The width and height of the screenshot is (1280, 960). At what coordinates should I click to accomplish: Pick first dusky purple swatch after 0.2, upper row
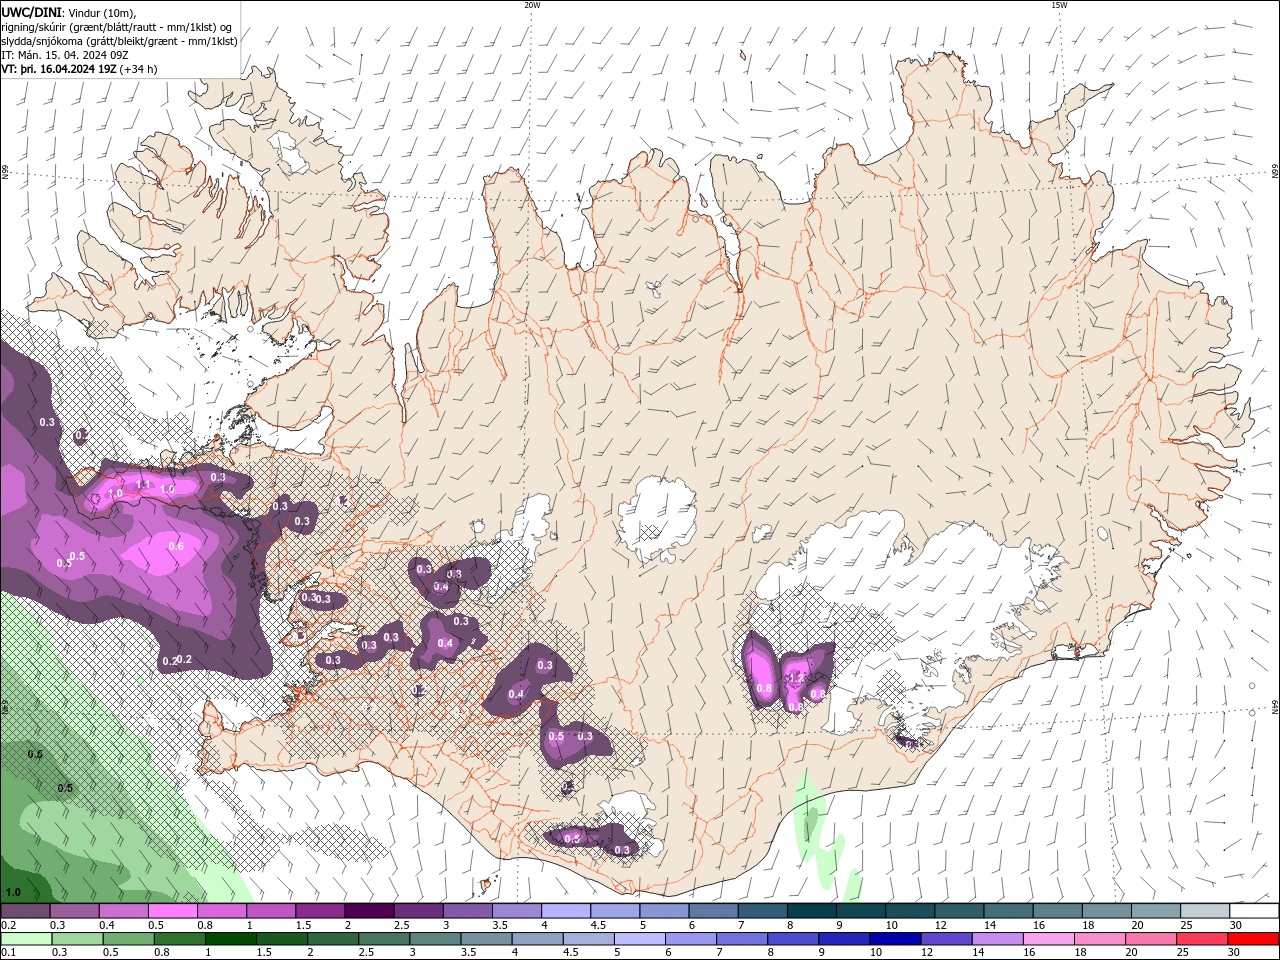tap(25, 911)
